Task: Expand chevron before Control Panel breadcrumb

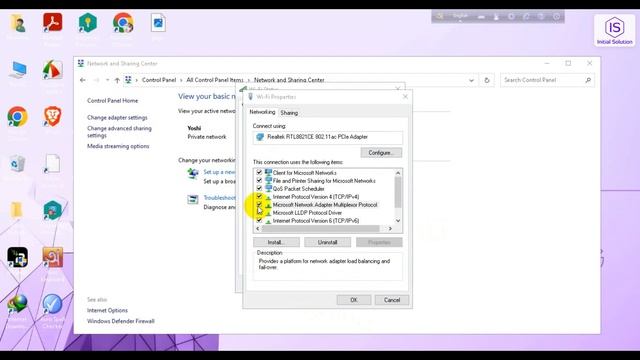Action: pos(137,80)
